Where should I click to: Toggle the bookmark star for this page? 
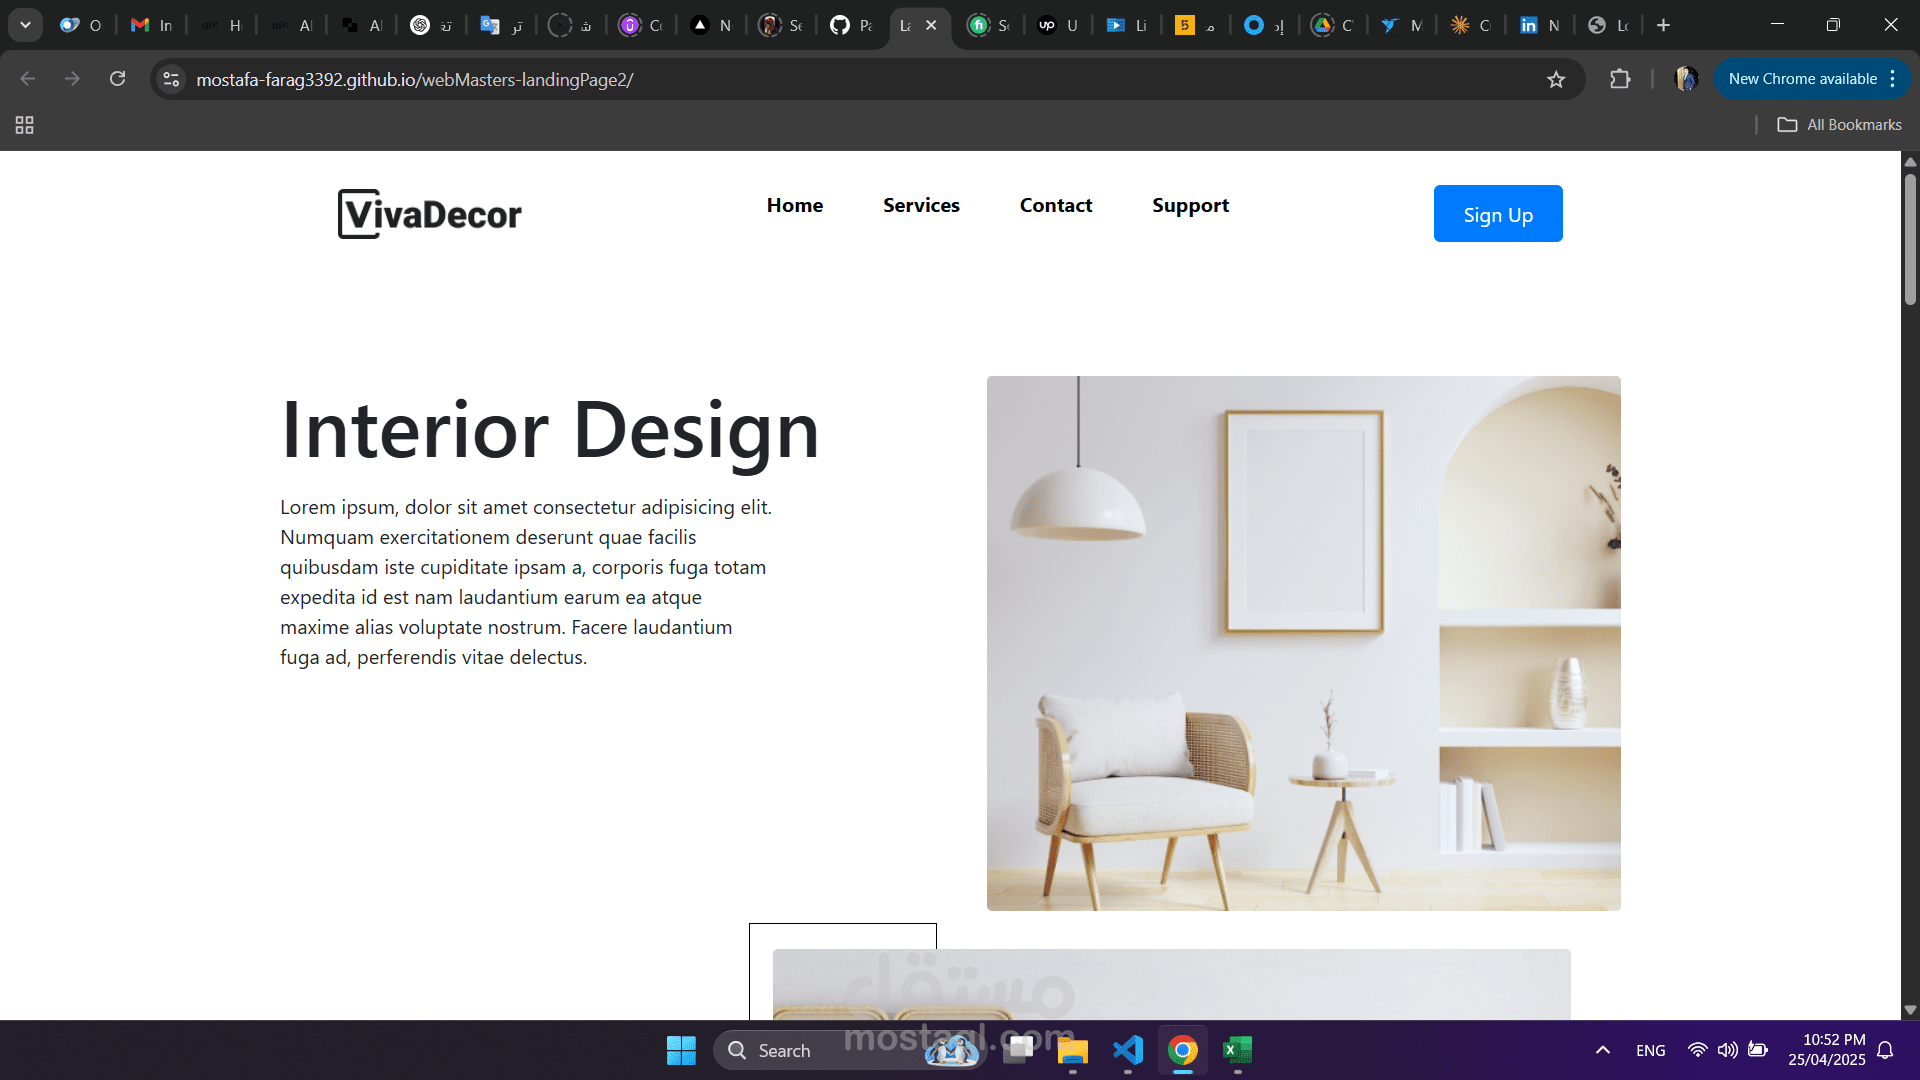pos(1557,79)
